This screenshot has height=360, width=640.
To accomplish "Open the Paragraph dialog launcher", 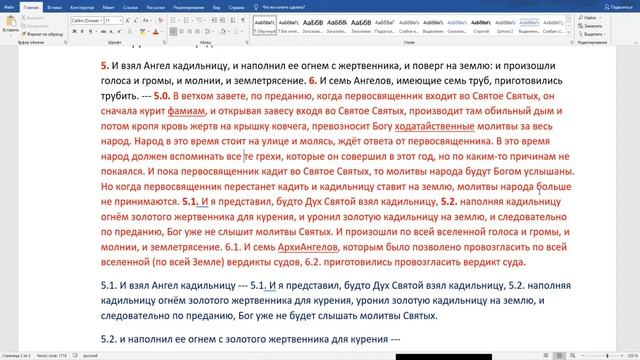I will pos(247,42).
